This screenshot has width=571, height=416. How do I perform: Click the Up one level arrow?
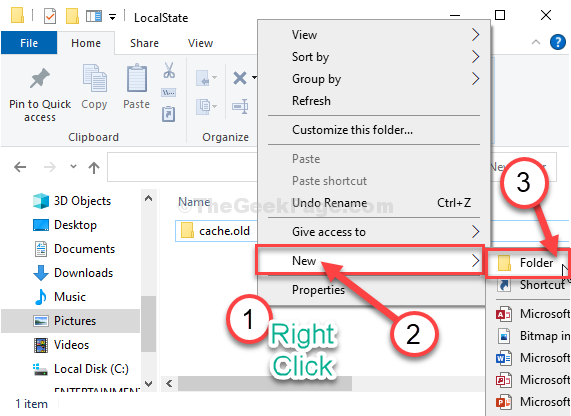pos(94,167)
